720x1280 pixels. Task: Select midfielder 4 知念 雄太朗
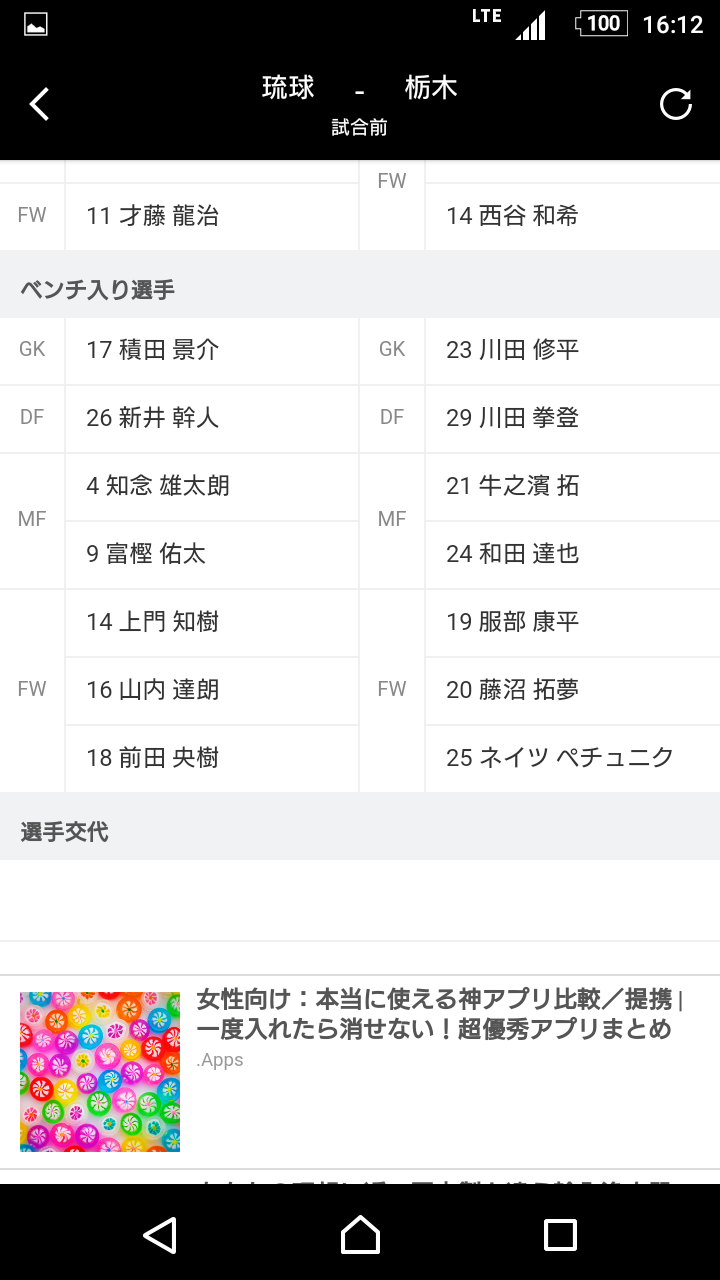pyautogui.click(x=158, y=486)
